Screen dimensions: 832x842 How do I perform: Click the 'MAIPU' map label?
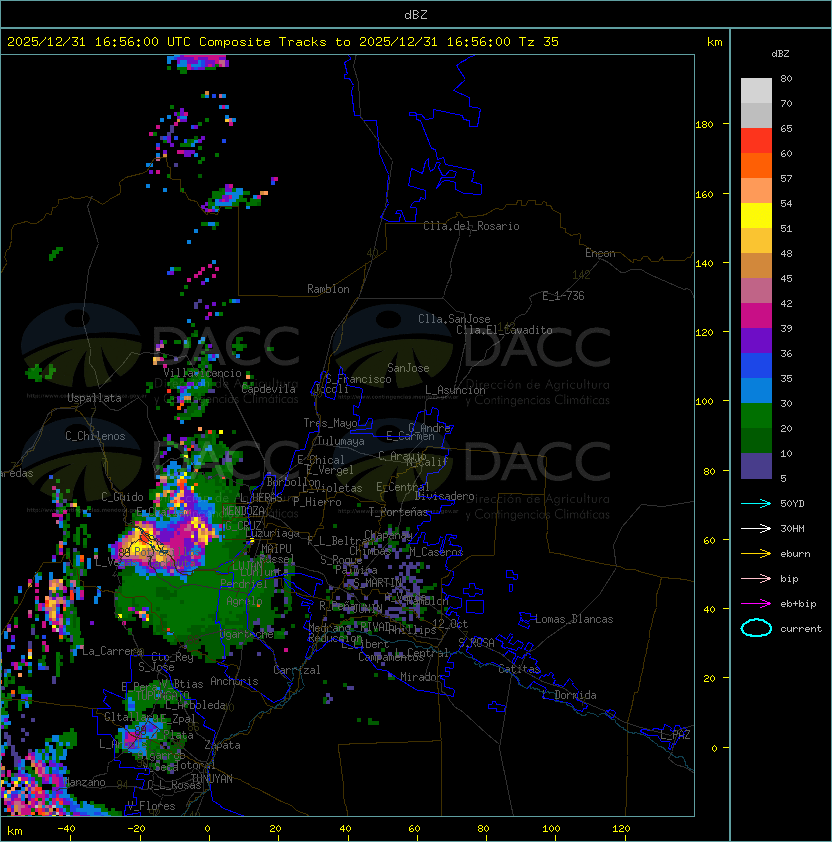pyautogui.click(x=276, y=549)
